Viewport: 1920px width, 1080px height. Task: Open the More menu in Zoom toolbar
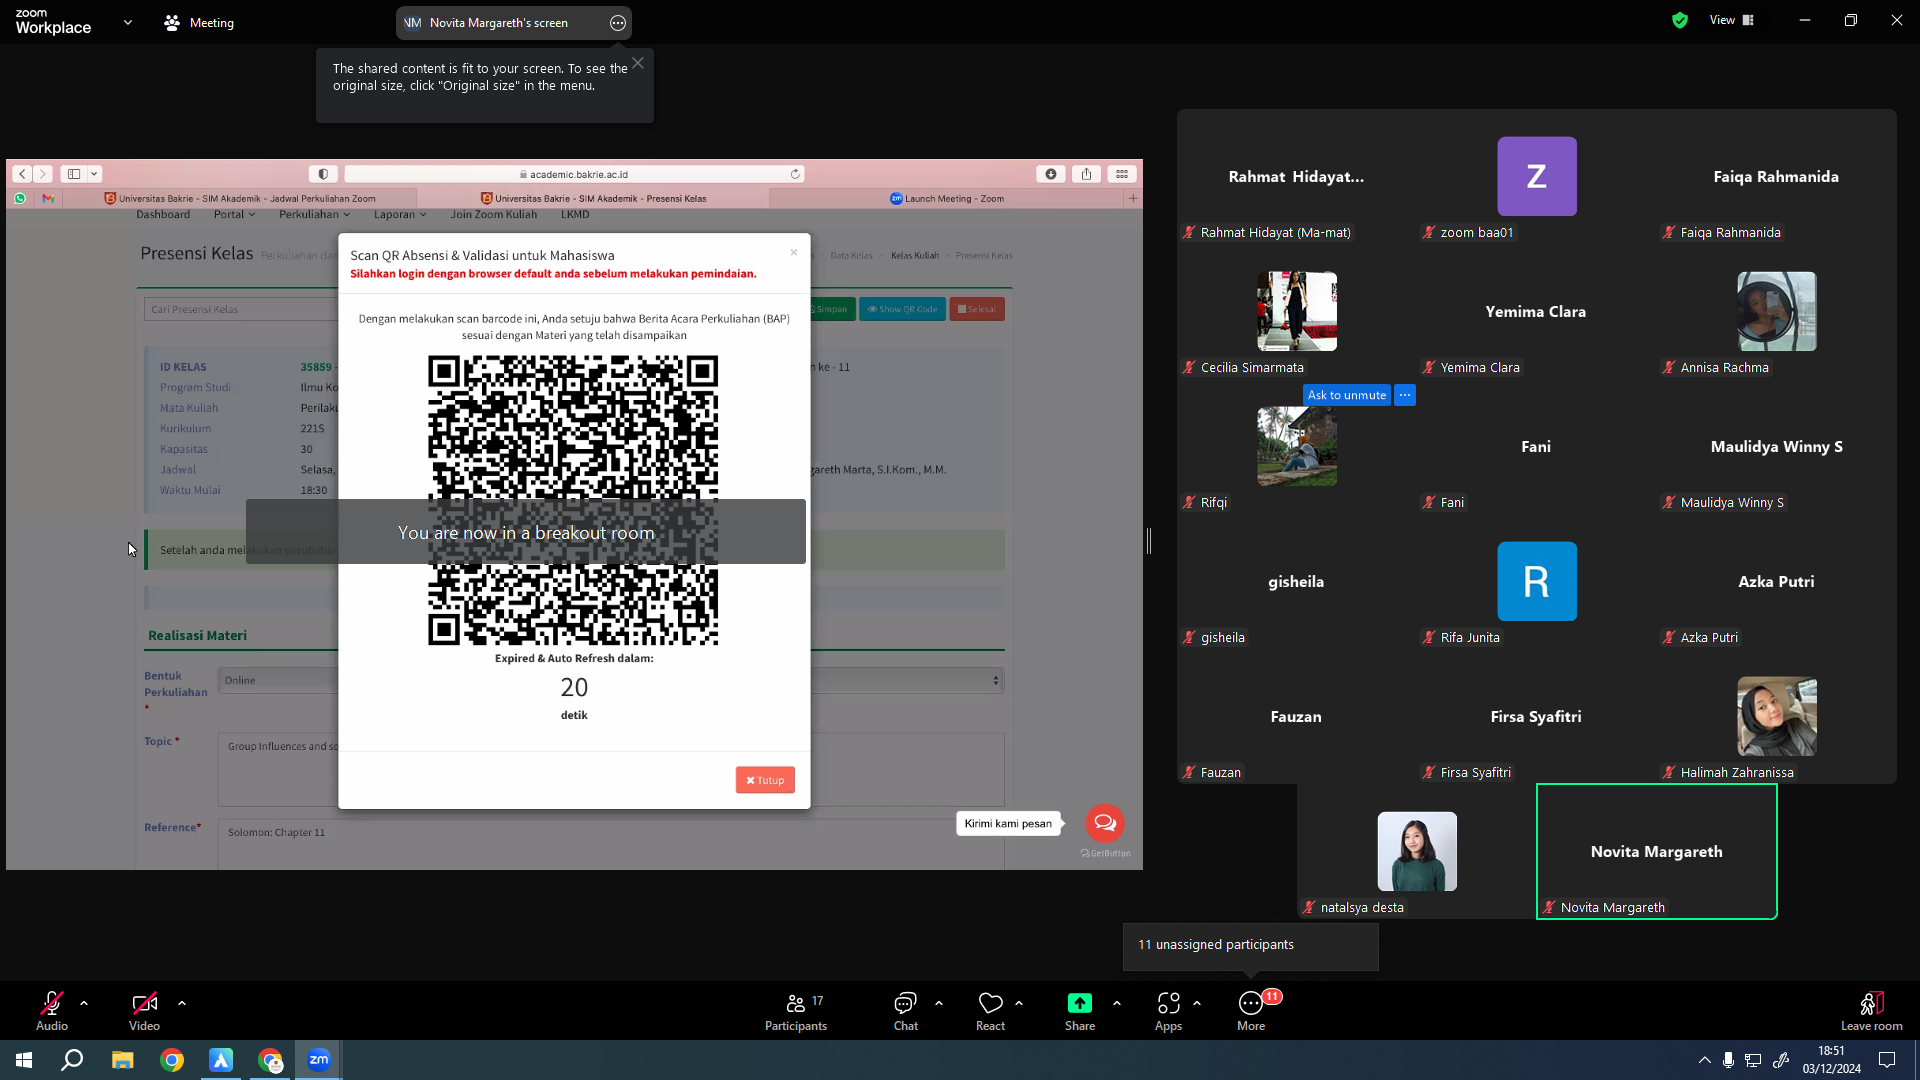coord(1251,1010)
